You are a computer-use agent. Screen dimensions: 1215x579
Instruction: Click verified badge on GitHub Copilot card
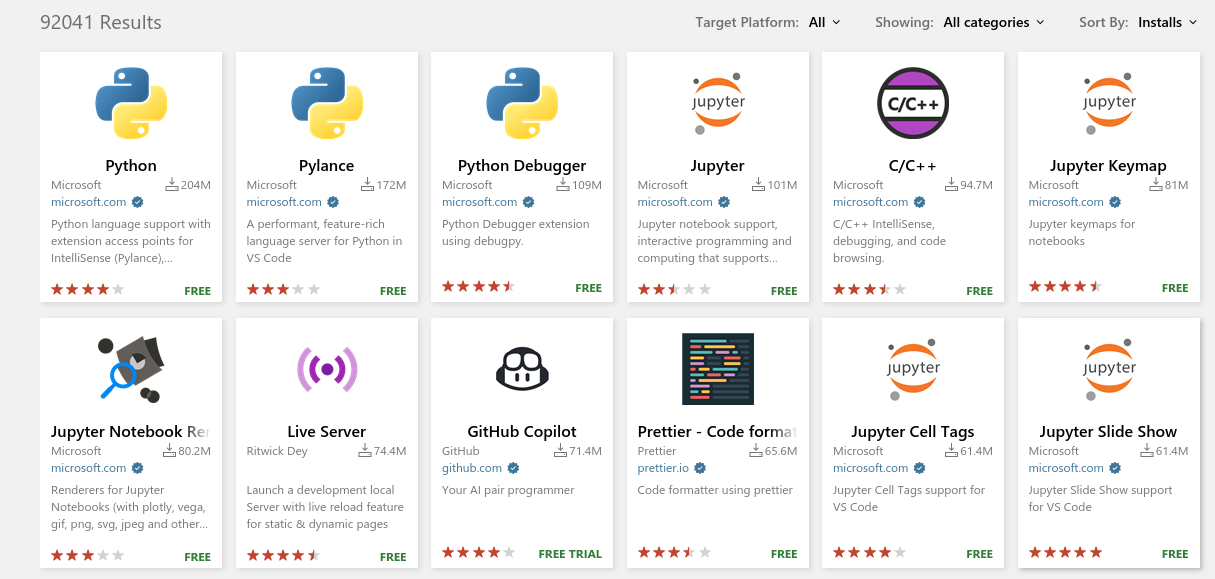[x=513, y=468]
